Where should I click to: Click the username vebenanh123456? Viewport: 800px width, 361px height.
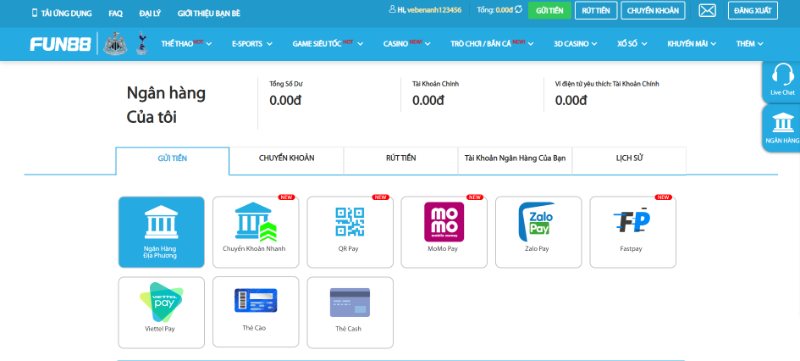click(x=434, y=10)
